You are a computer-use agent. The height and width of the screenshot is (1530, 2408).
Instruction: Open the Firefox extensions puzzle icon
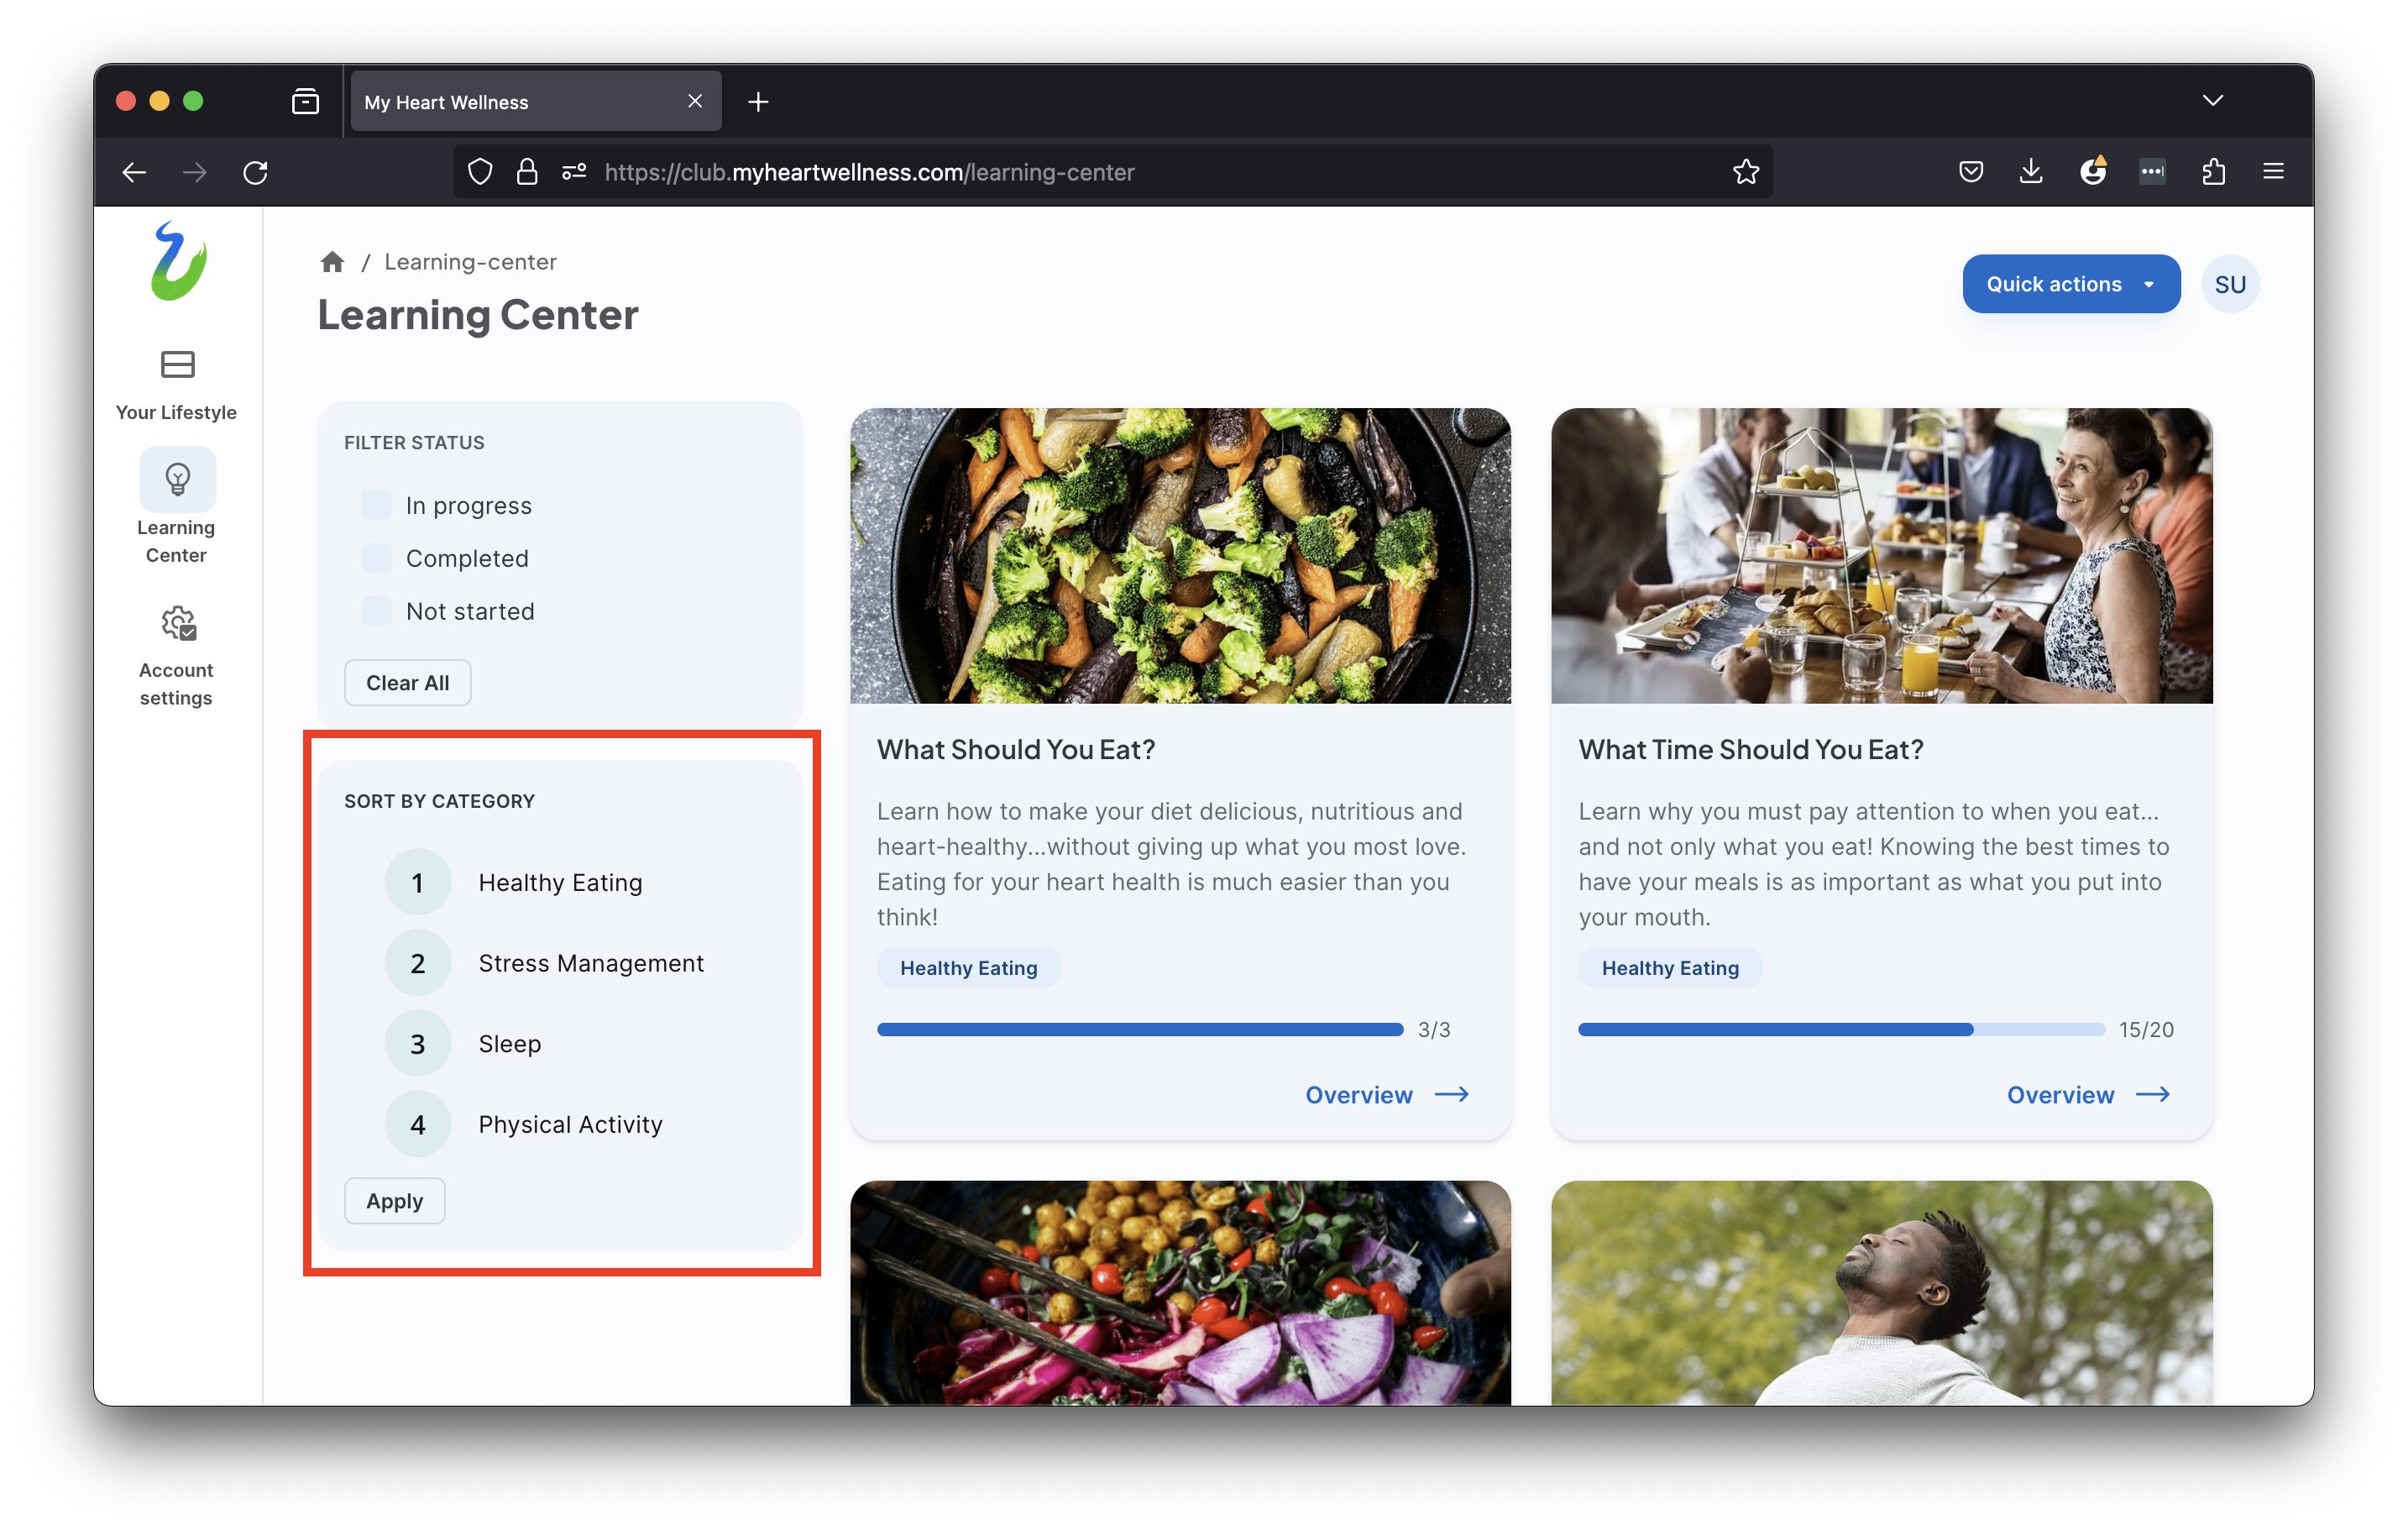[x=2212, y=172]
